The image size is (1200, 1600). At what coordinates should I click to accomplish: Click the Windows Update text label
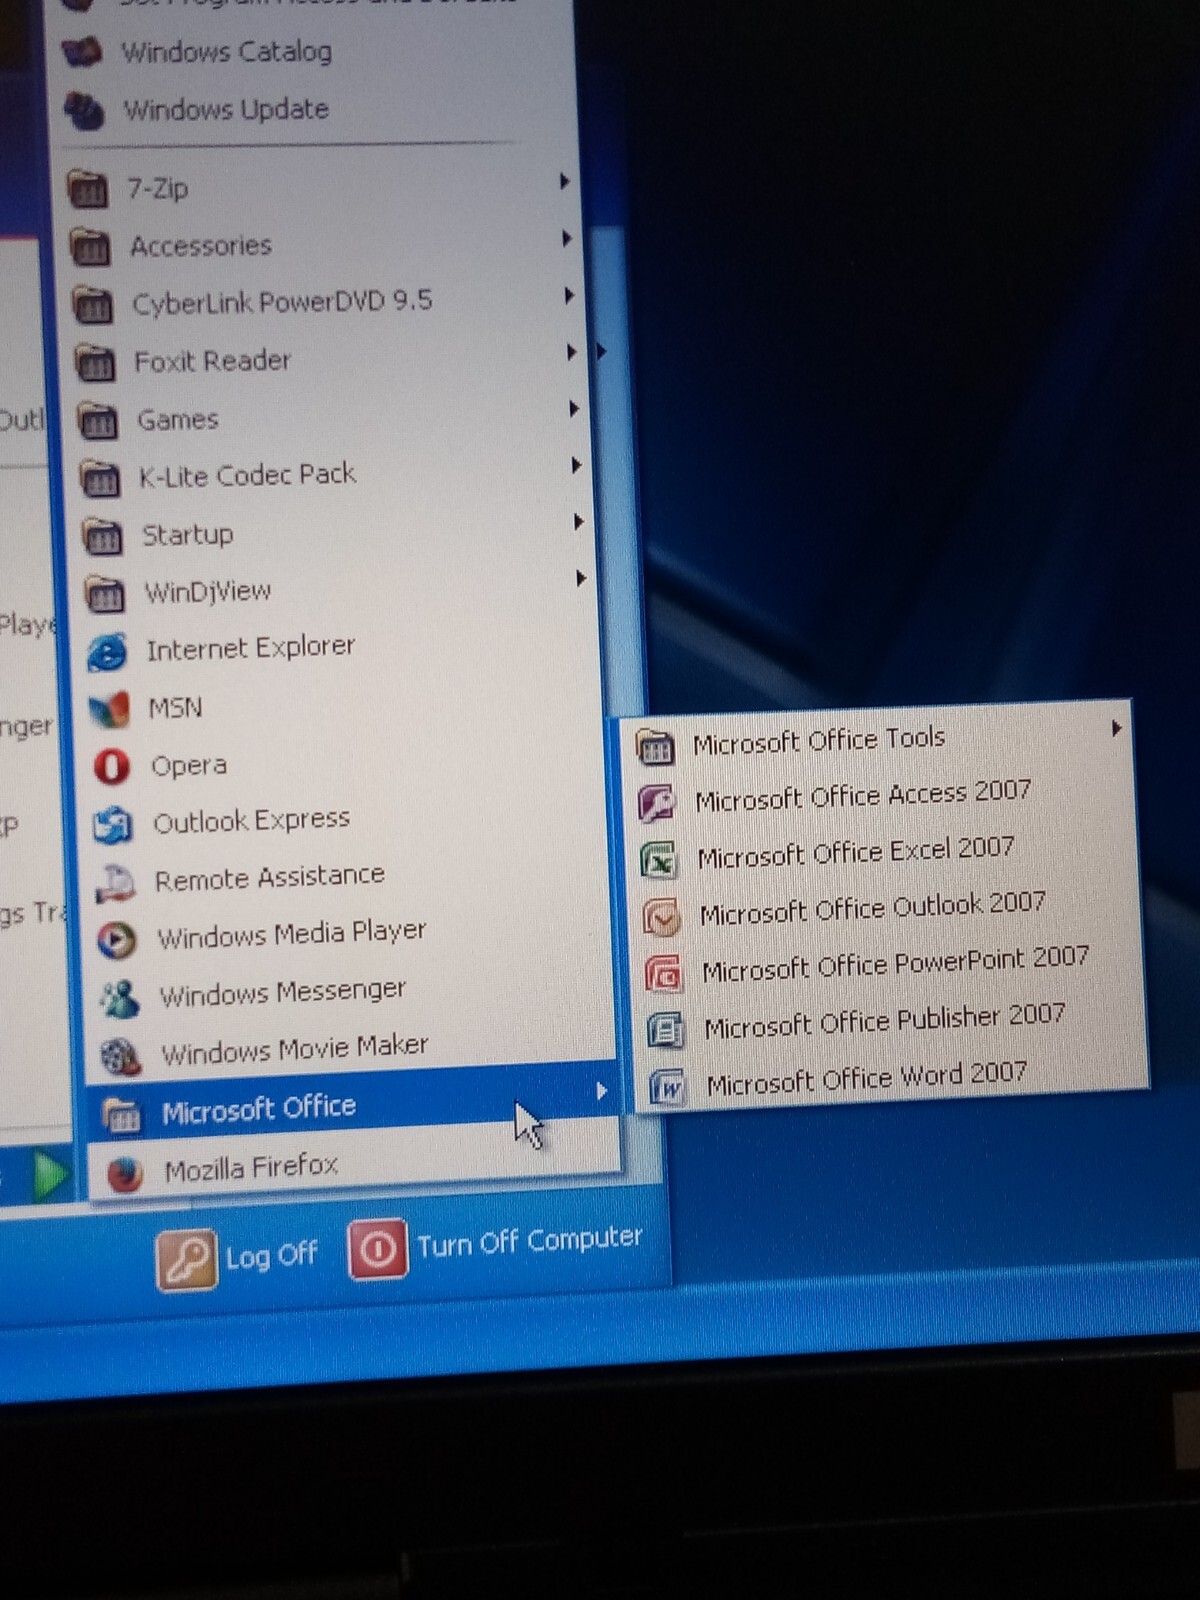pyautogui.click(x=226, y=108)
